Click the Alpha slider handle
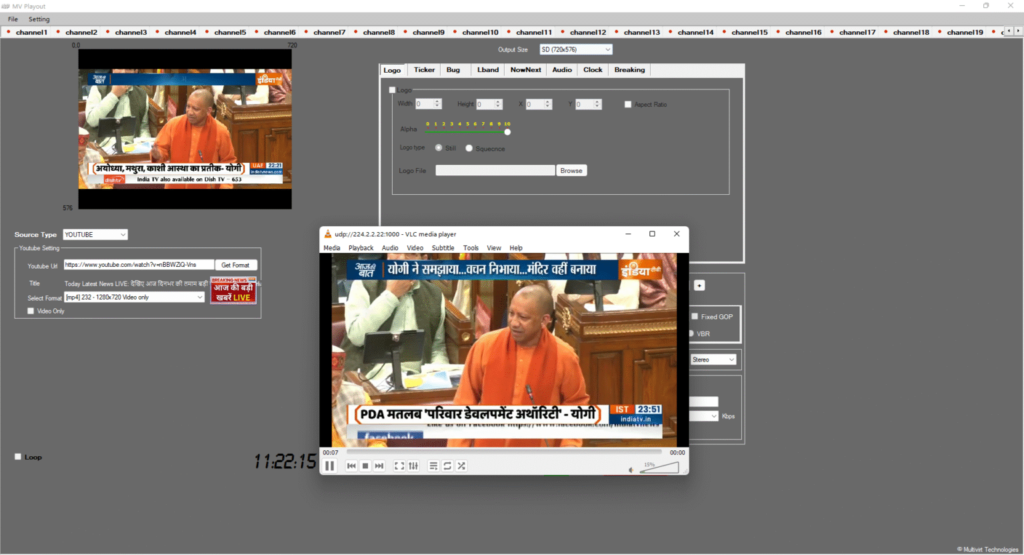This screenshot has width=1024, height=555. (x=507, y=131)
